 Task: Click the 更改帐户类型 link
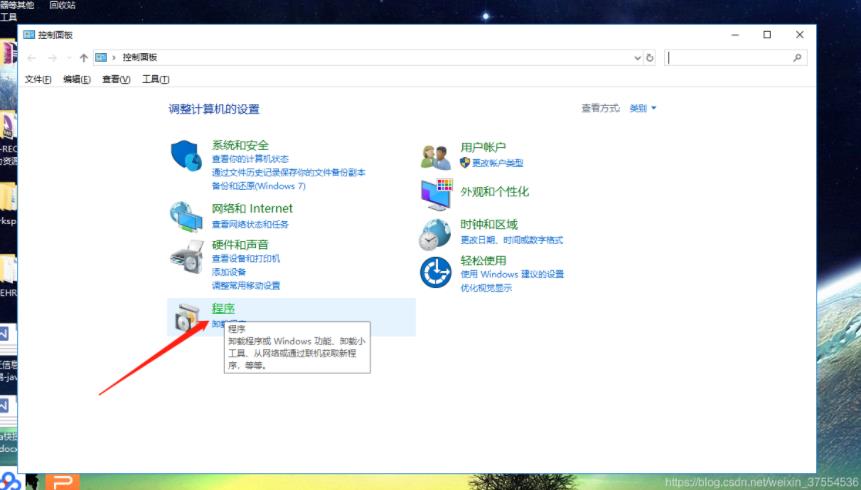point(497,163)
